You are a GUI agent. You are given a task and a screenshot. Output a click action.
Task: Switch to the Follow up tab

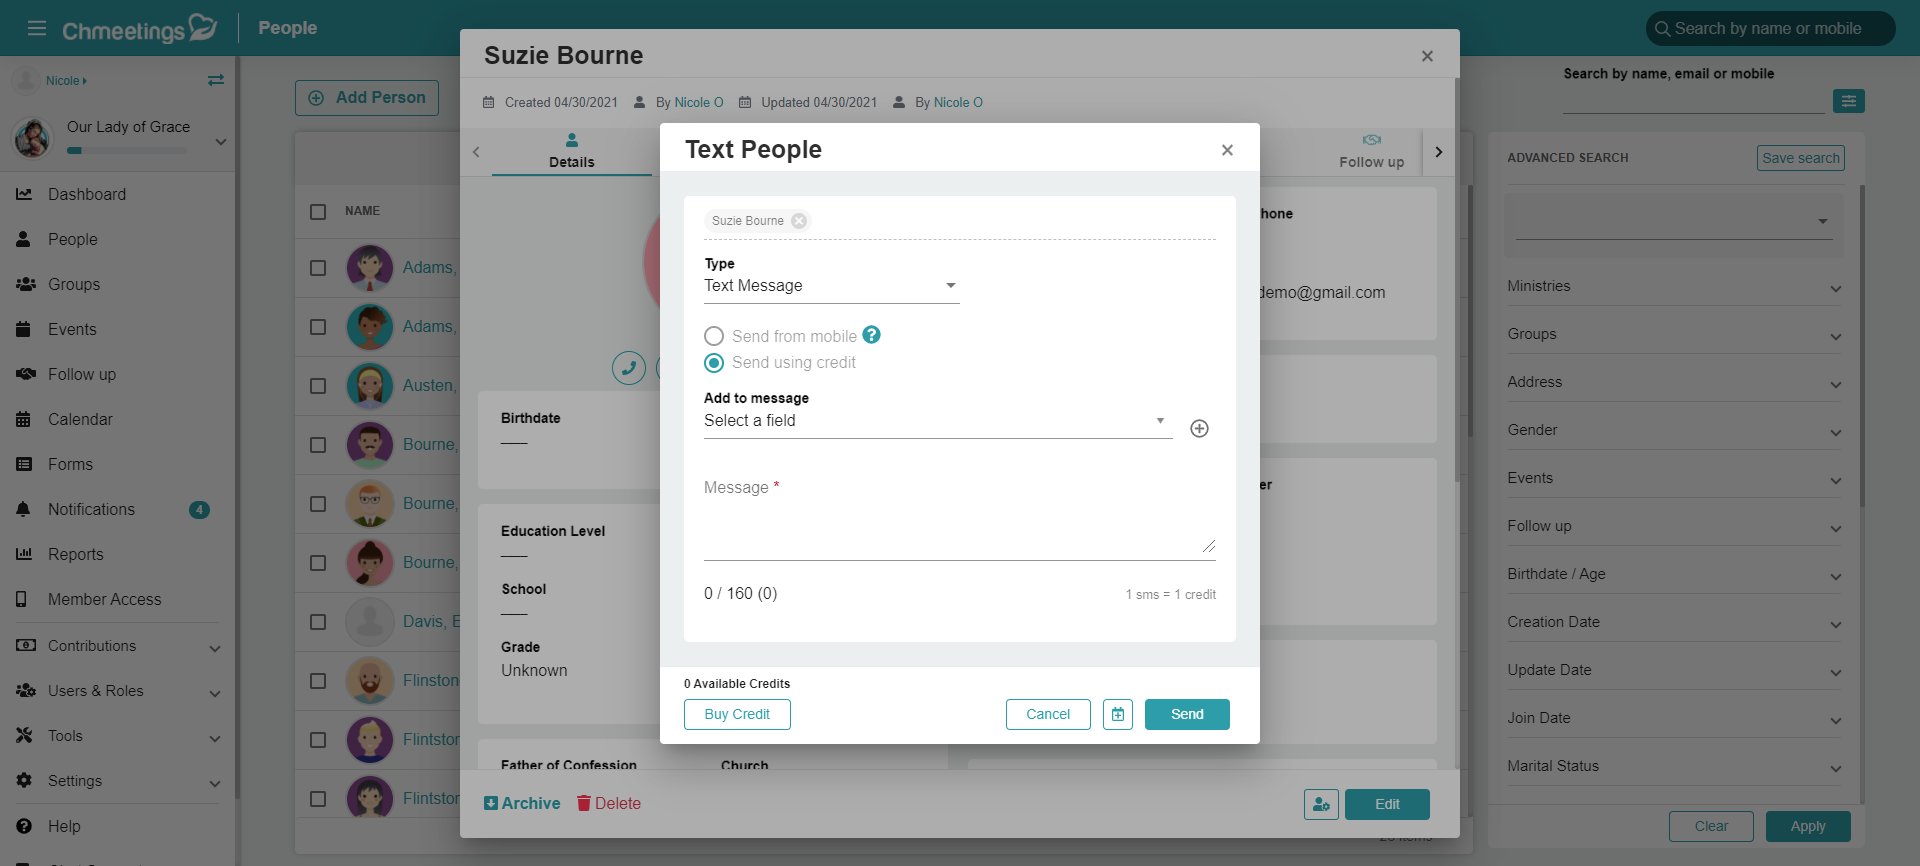click(x=1371, y=151)
